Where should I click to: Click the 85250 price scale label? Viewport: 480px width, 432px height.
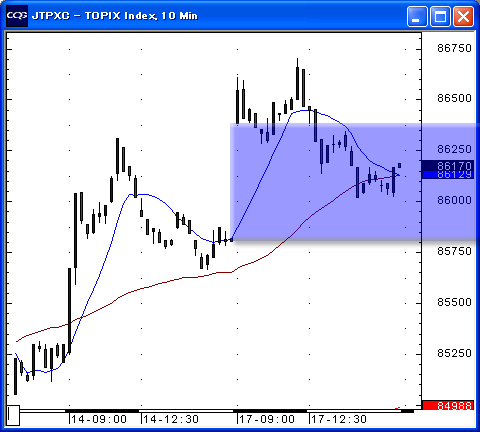(454, 353)
